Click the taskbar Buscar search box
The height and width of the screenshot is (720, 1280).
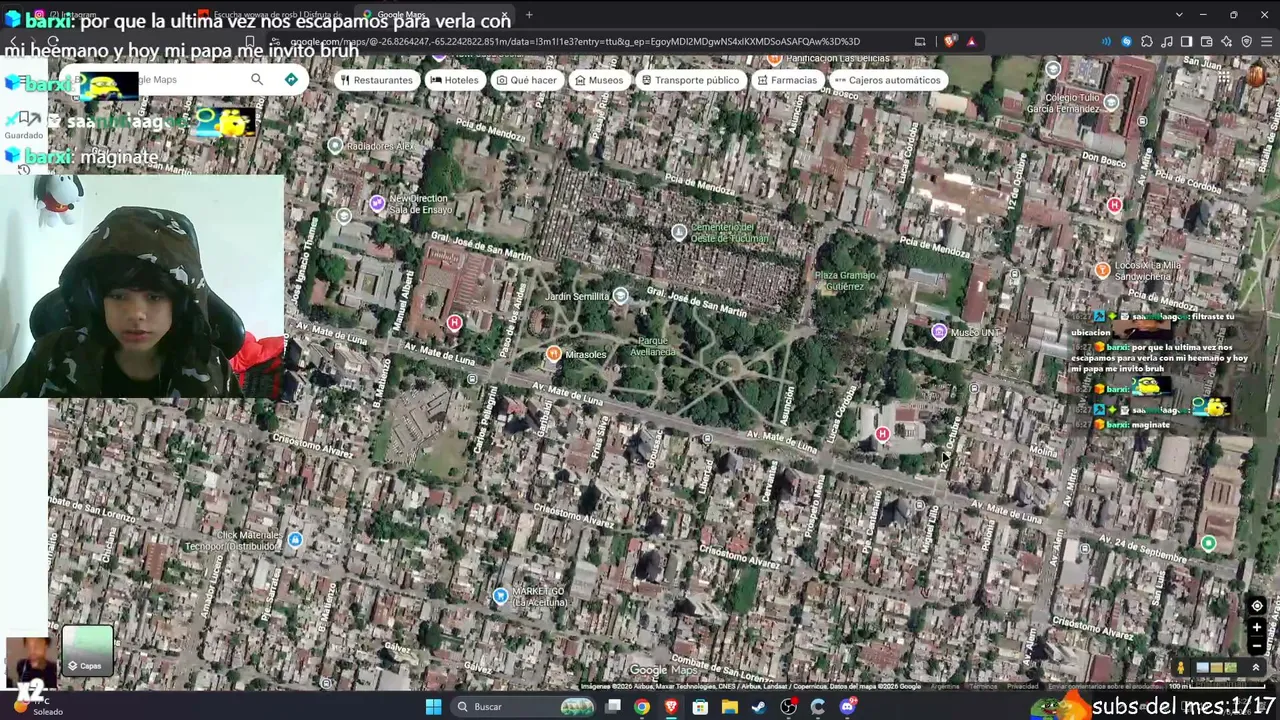pyautogui.click(x=523, y=707)
